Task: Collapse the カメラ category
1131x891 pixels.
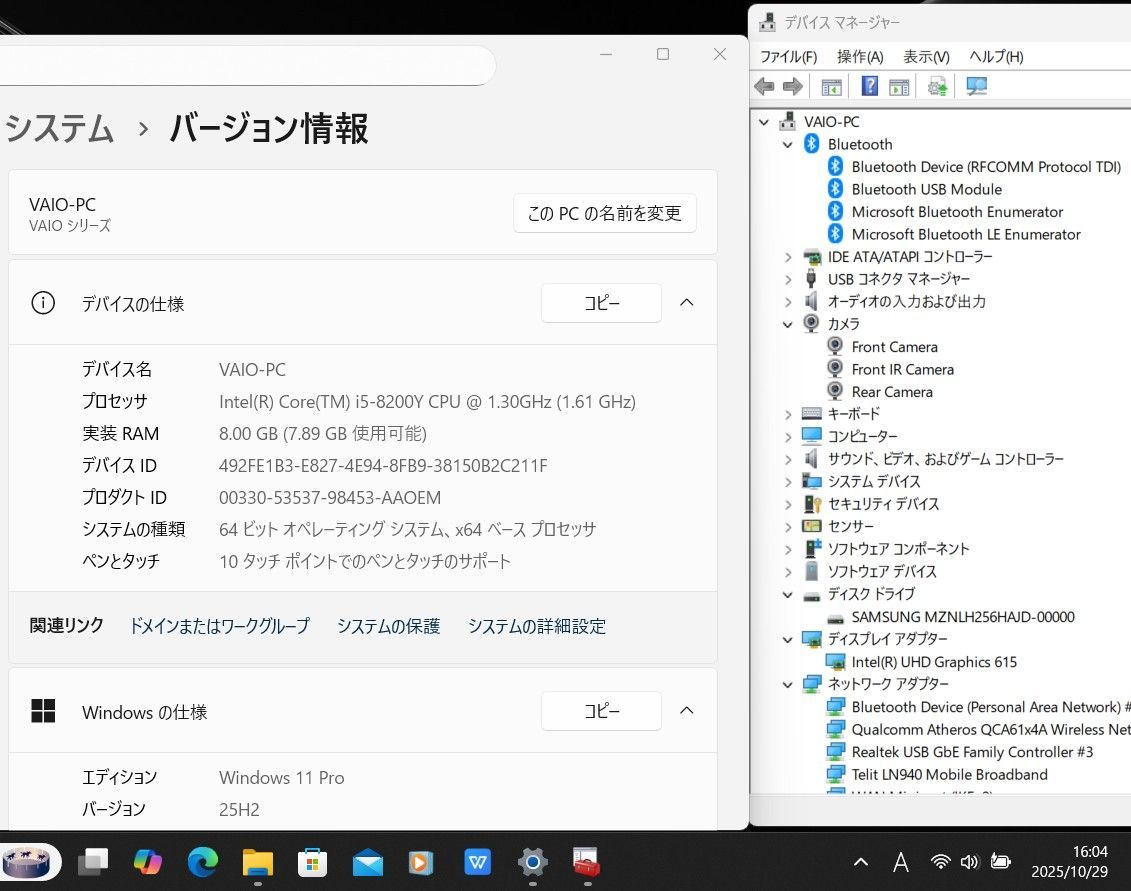Action: [787, 324]
